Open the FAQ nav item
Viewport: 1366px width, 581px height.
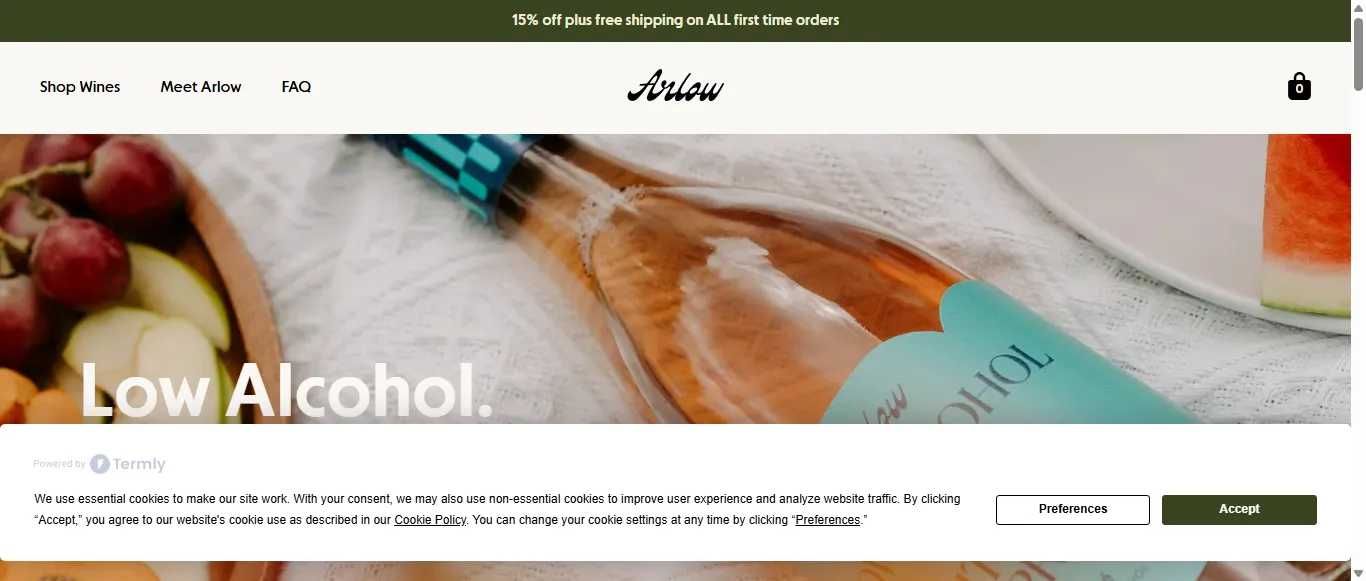coord(296,87)
